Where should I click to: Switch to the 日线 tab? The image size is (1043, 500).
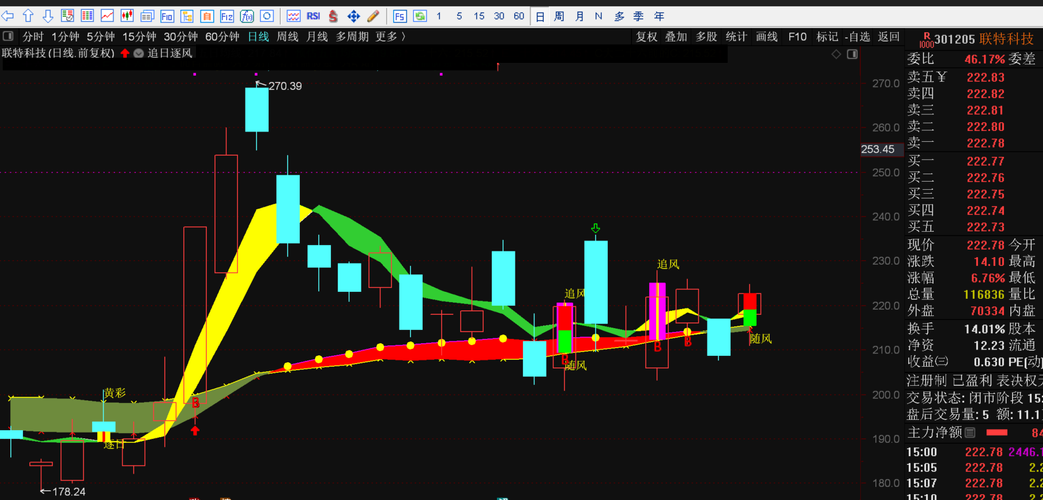pos(258,37)
